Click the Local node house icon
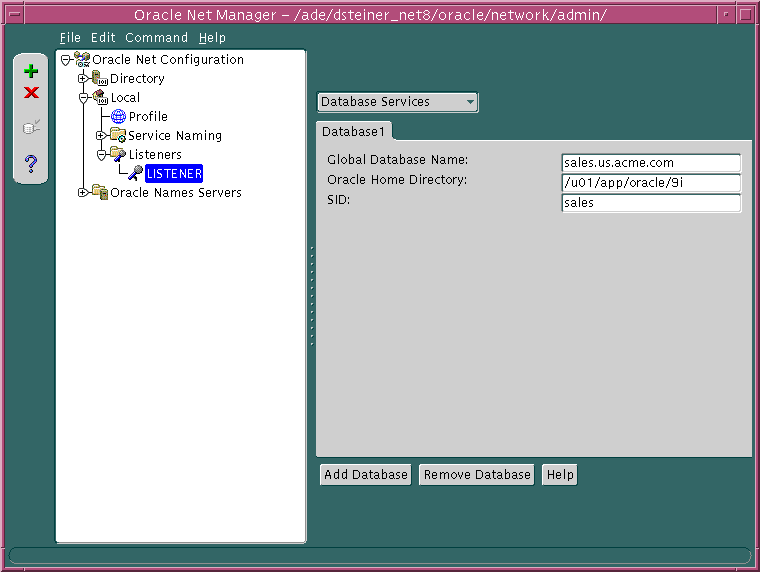 pyautogui.click(x=100, y=97)
